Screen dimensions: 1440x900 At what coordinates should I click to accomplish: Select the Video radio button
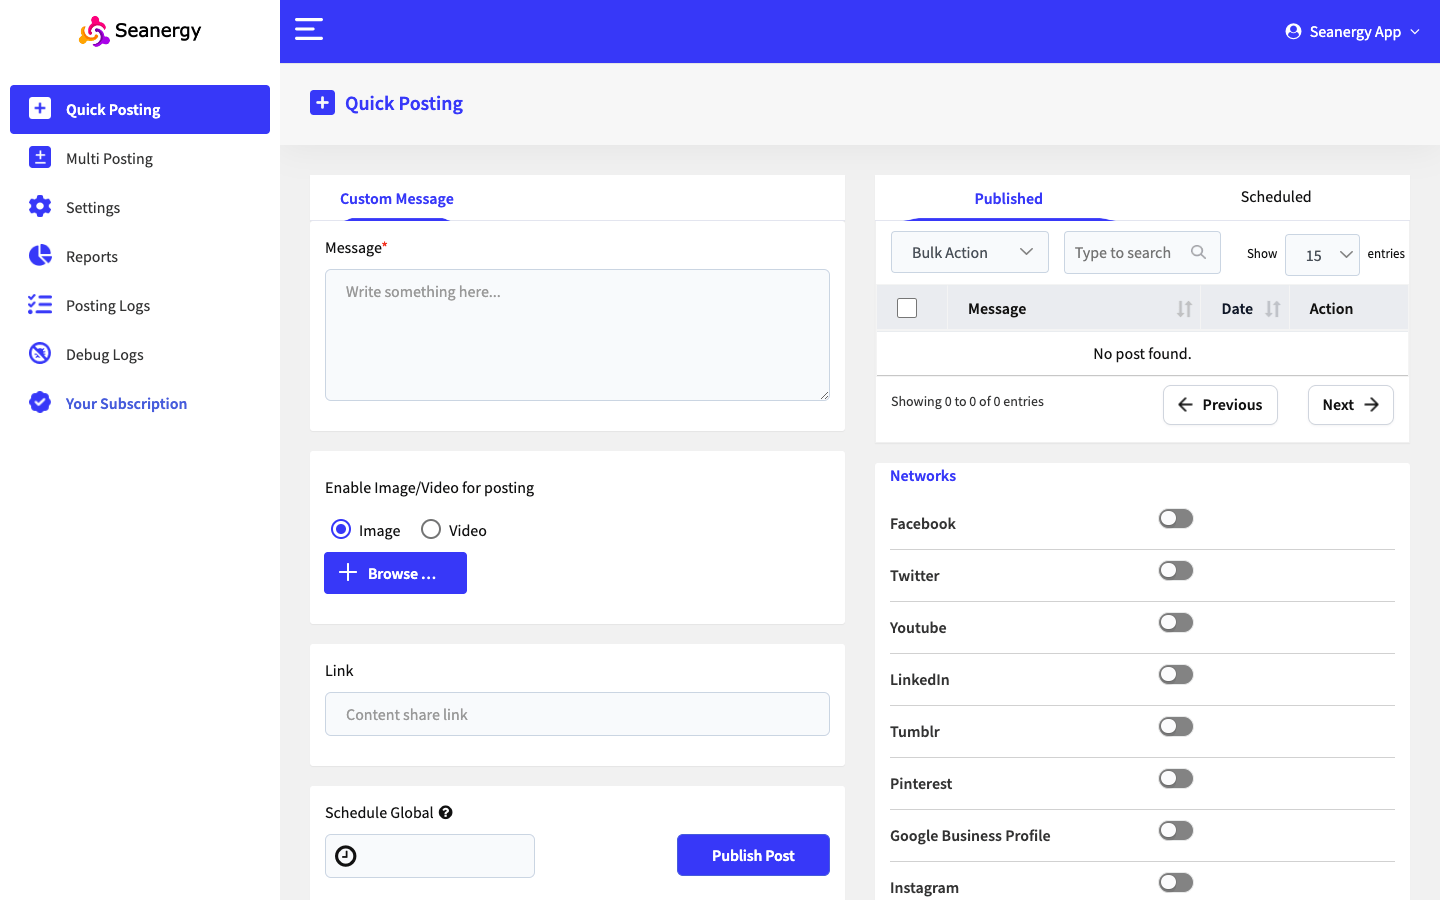431,530
